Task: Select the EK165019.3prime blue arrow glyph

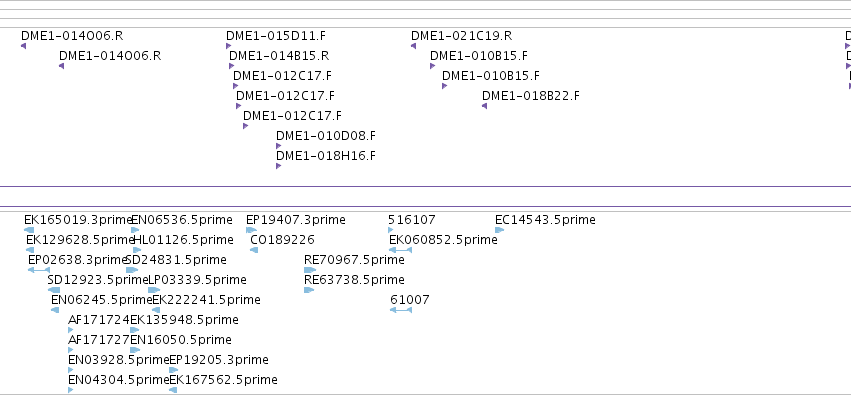Action: pyautogui.click(x=29, y=230)
